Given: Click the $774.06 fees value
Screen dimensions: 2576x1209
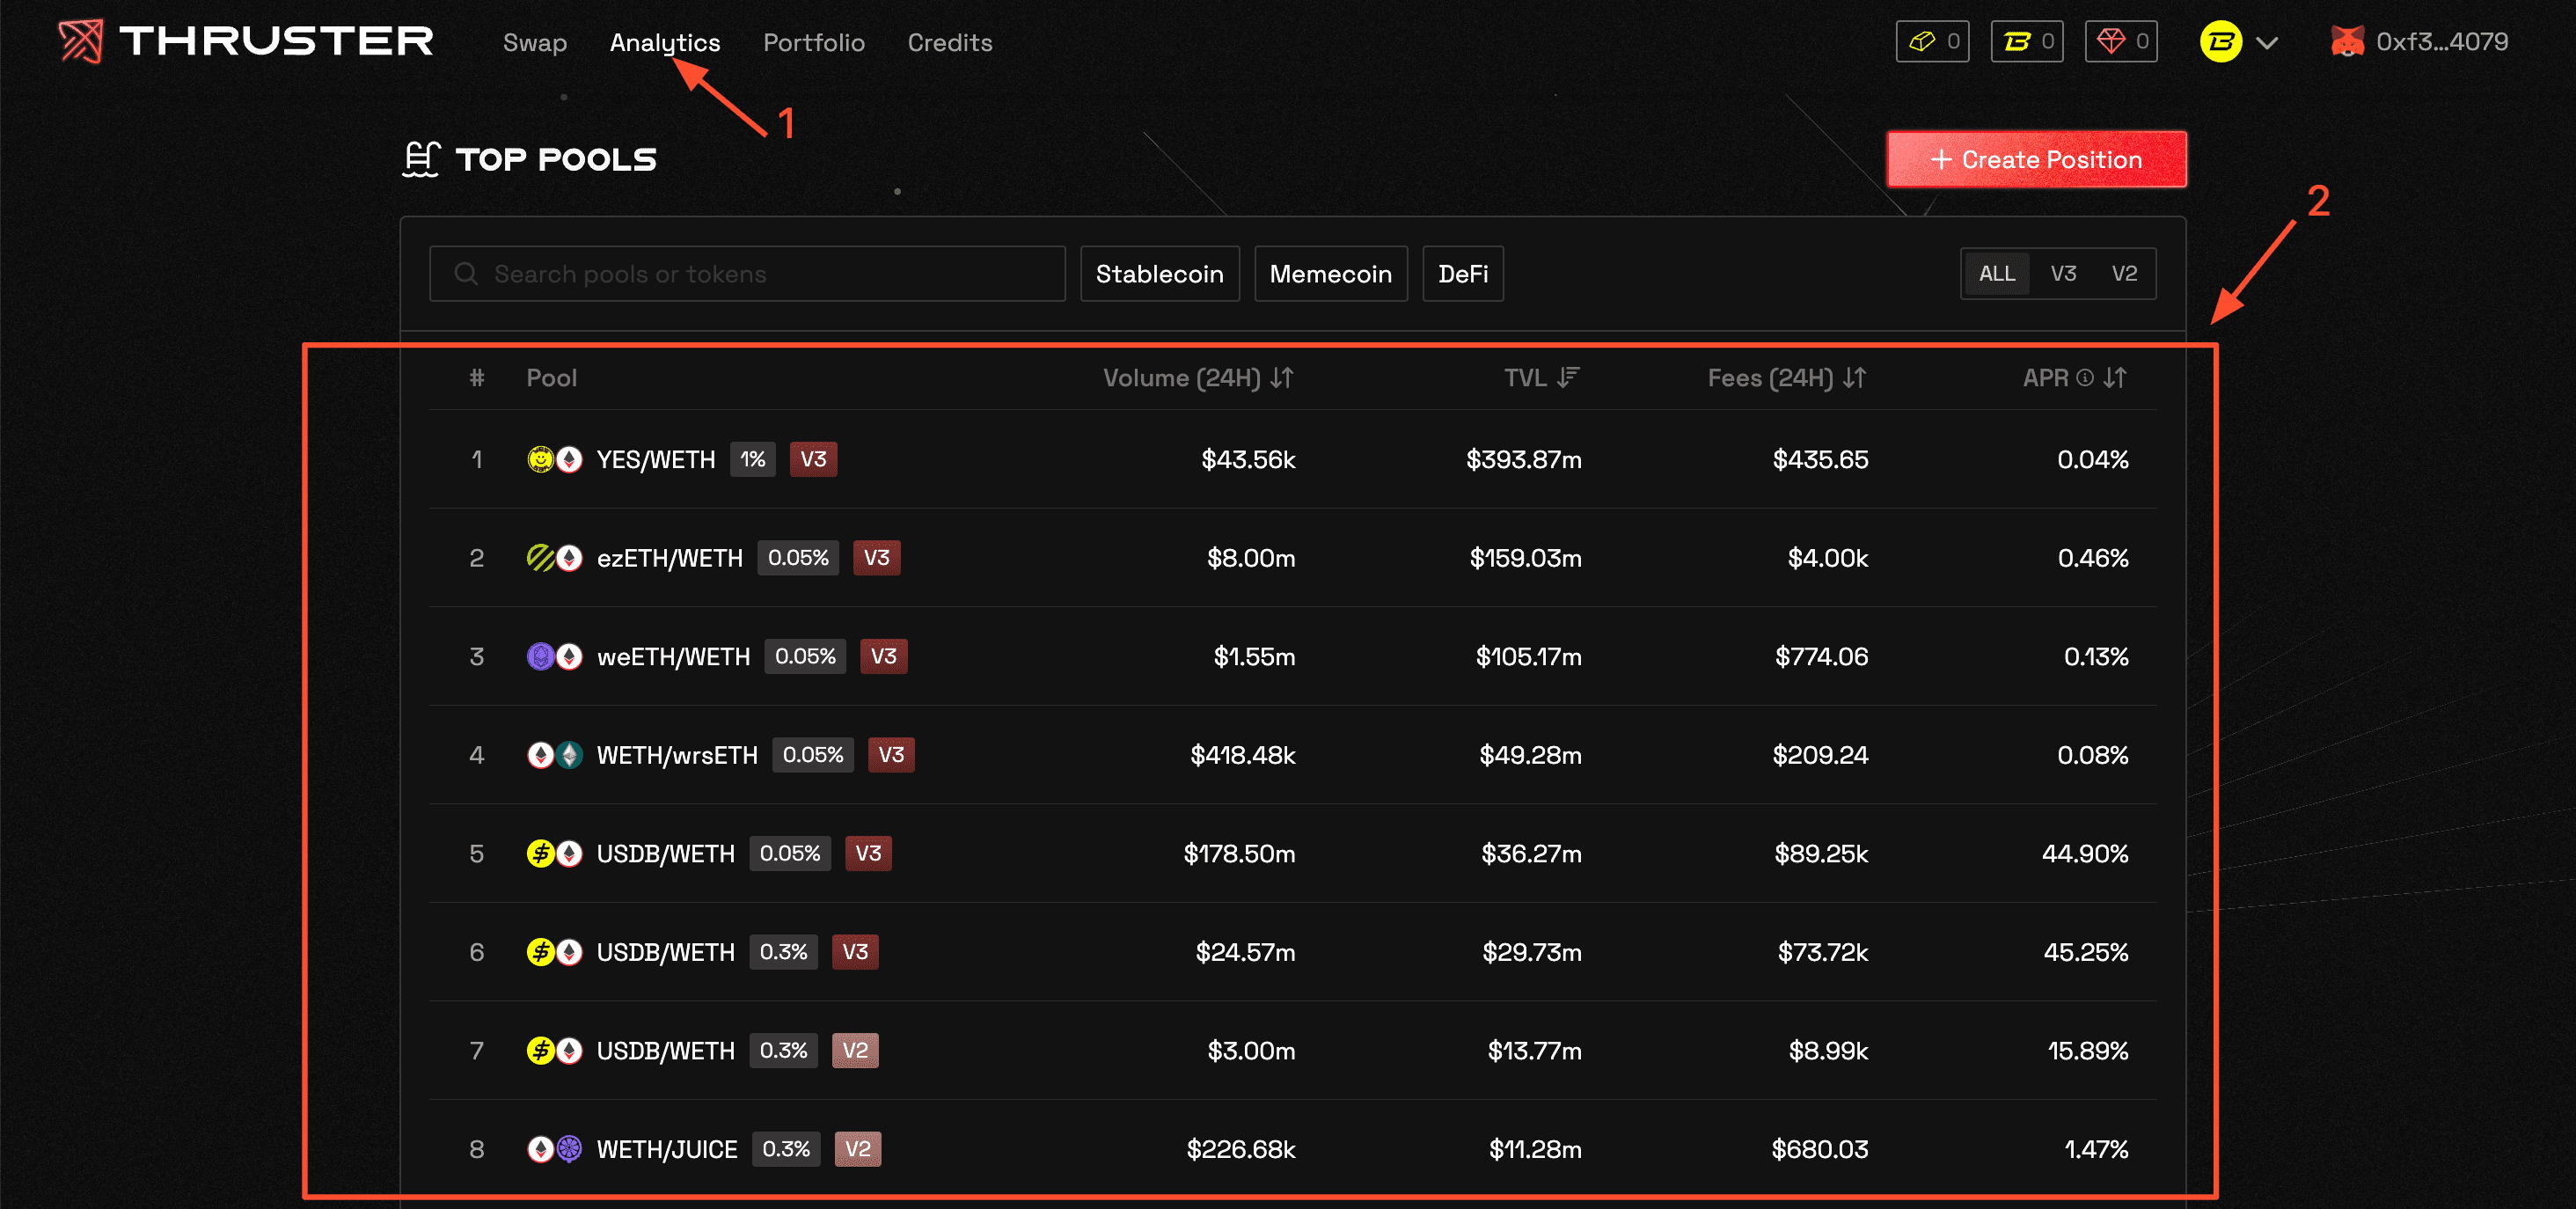Looking at the screenshot, I should 1821,657.
